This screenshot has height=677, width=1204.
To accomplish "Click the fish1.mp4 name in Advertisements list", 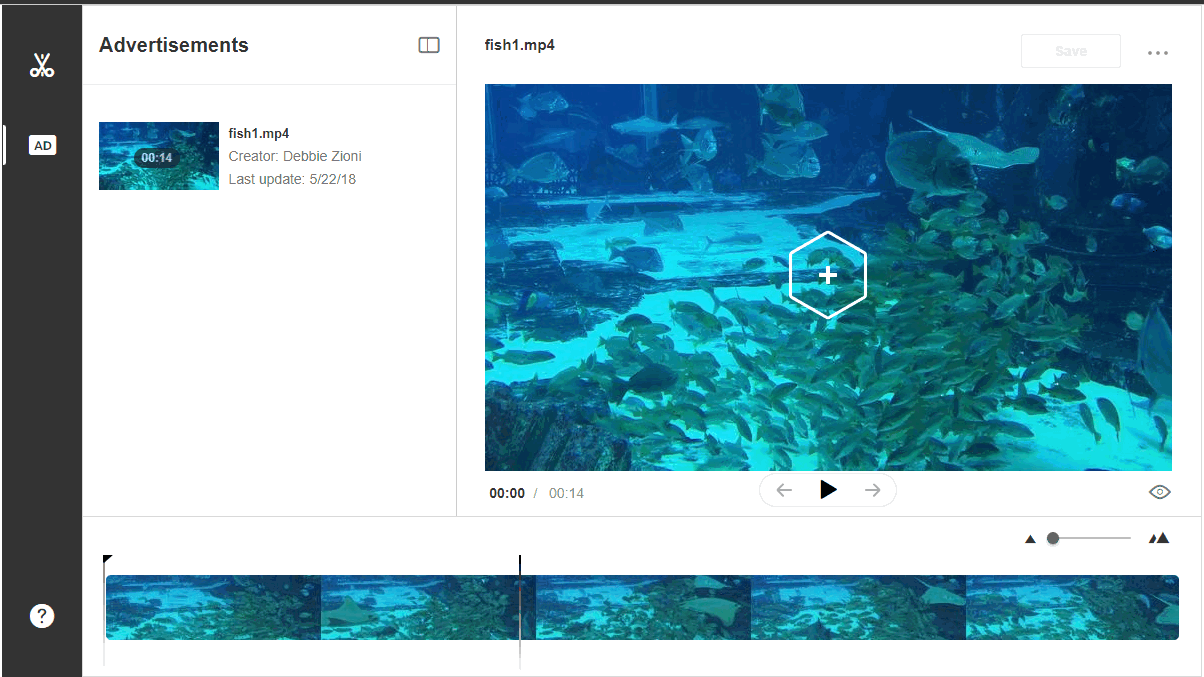I will point(259,133).
